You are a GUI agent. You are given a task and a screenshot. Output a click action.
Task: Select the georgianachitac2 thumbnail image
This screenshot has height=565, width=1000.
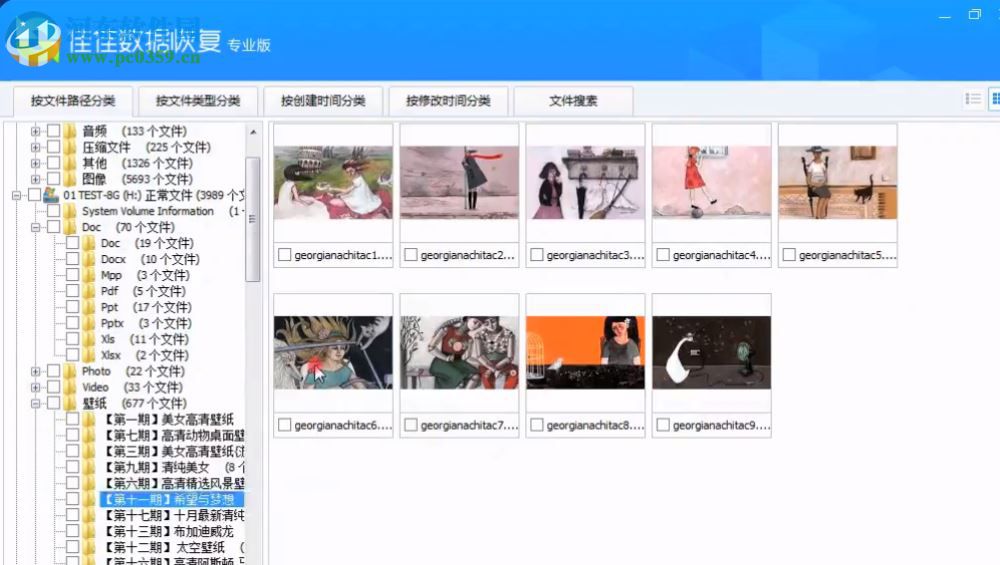pyautogui.click(x=459, y=182)
